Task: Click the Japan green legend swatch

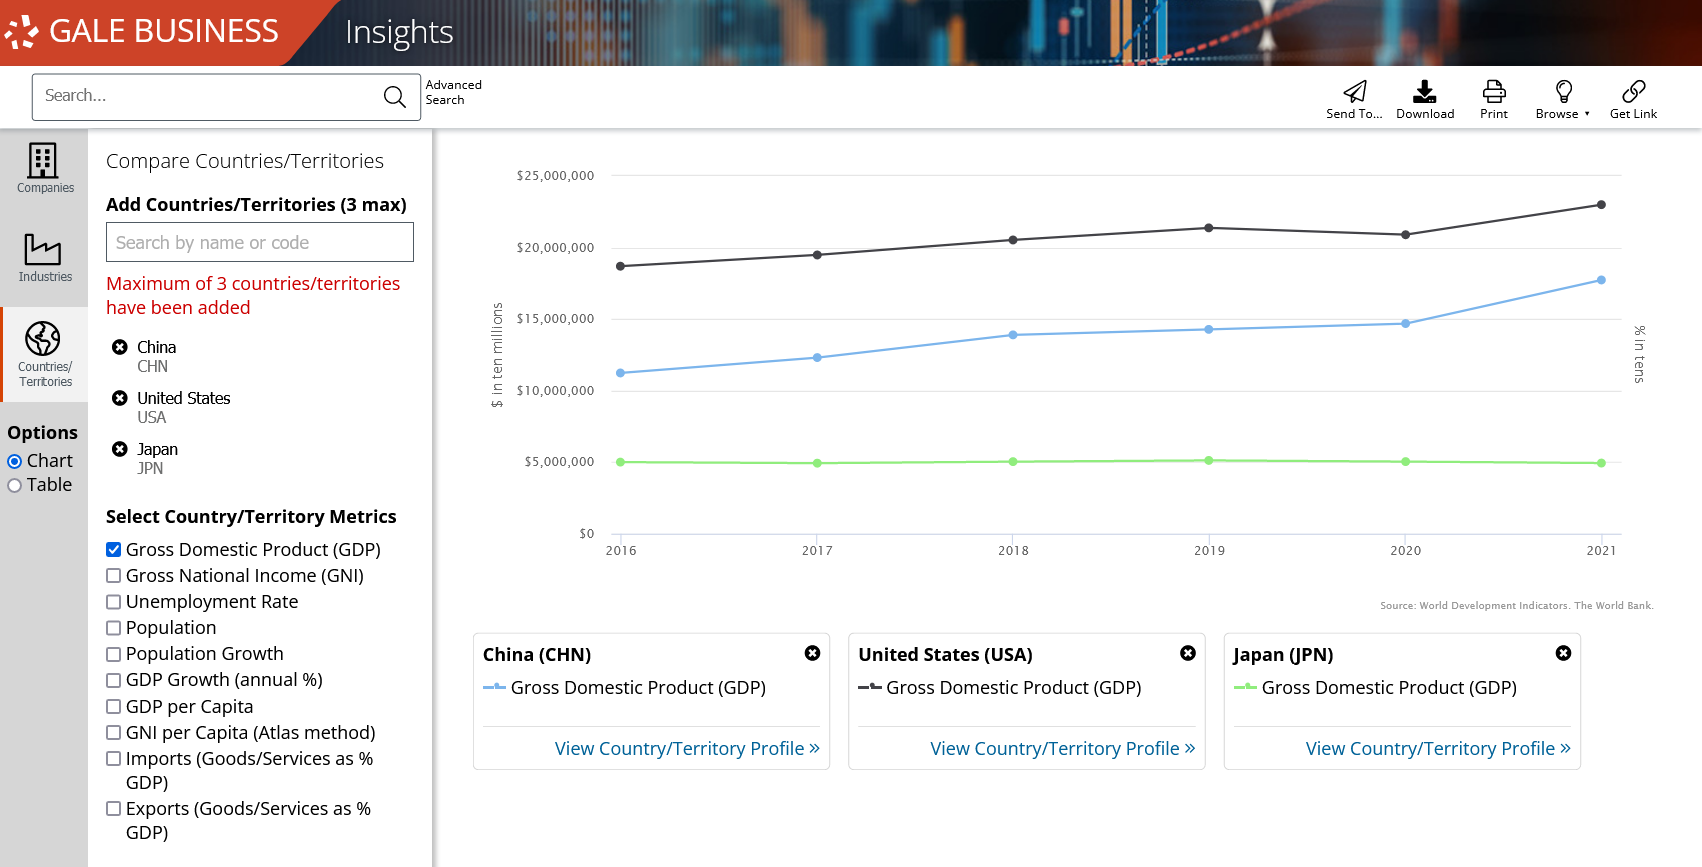Action: point(1245,687)
